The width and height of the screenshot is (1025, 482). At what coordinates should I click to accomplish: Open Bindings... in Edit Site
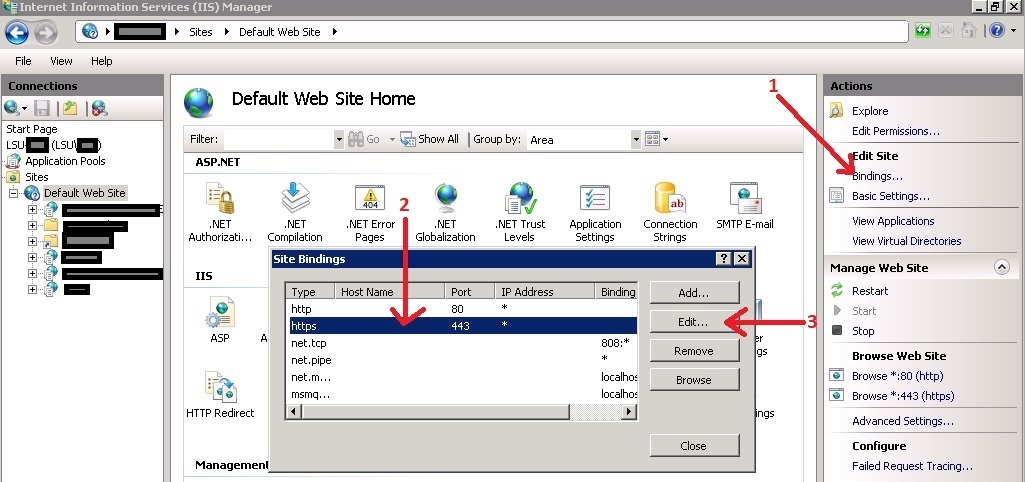(x=877, y=176)
